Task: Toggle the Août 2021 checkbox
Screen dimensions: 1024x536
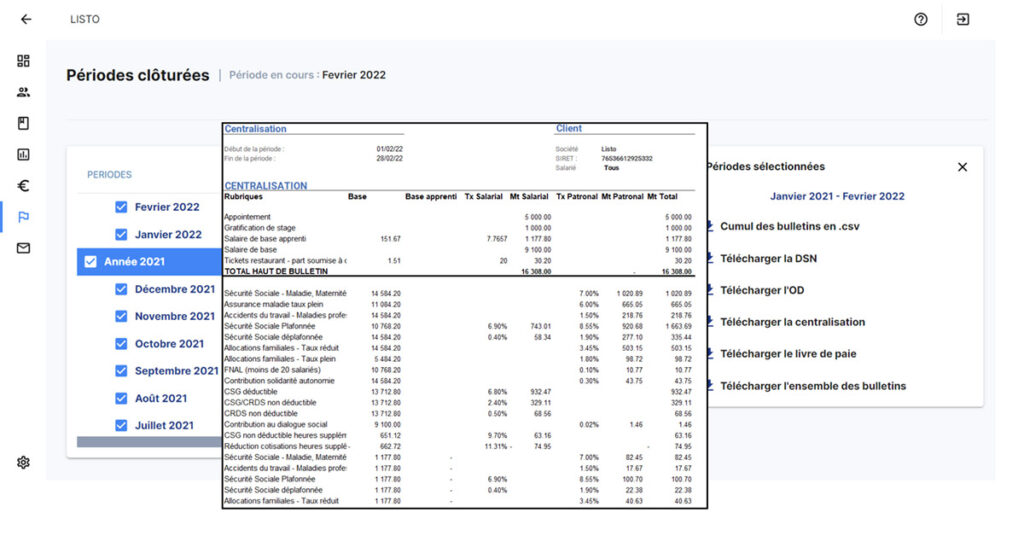Action: (x=121, y=398)
